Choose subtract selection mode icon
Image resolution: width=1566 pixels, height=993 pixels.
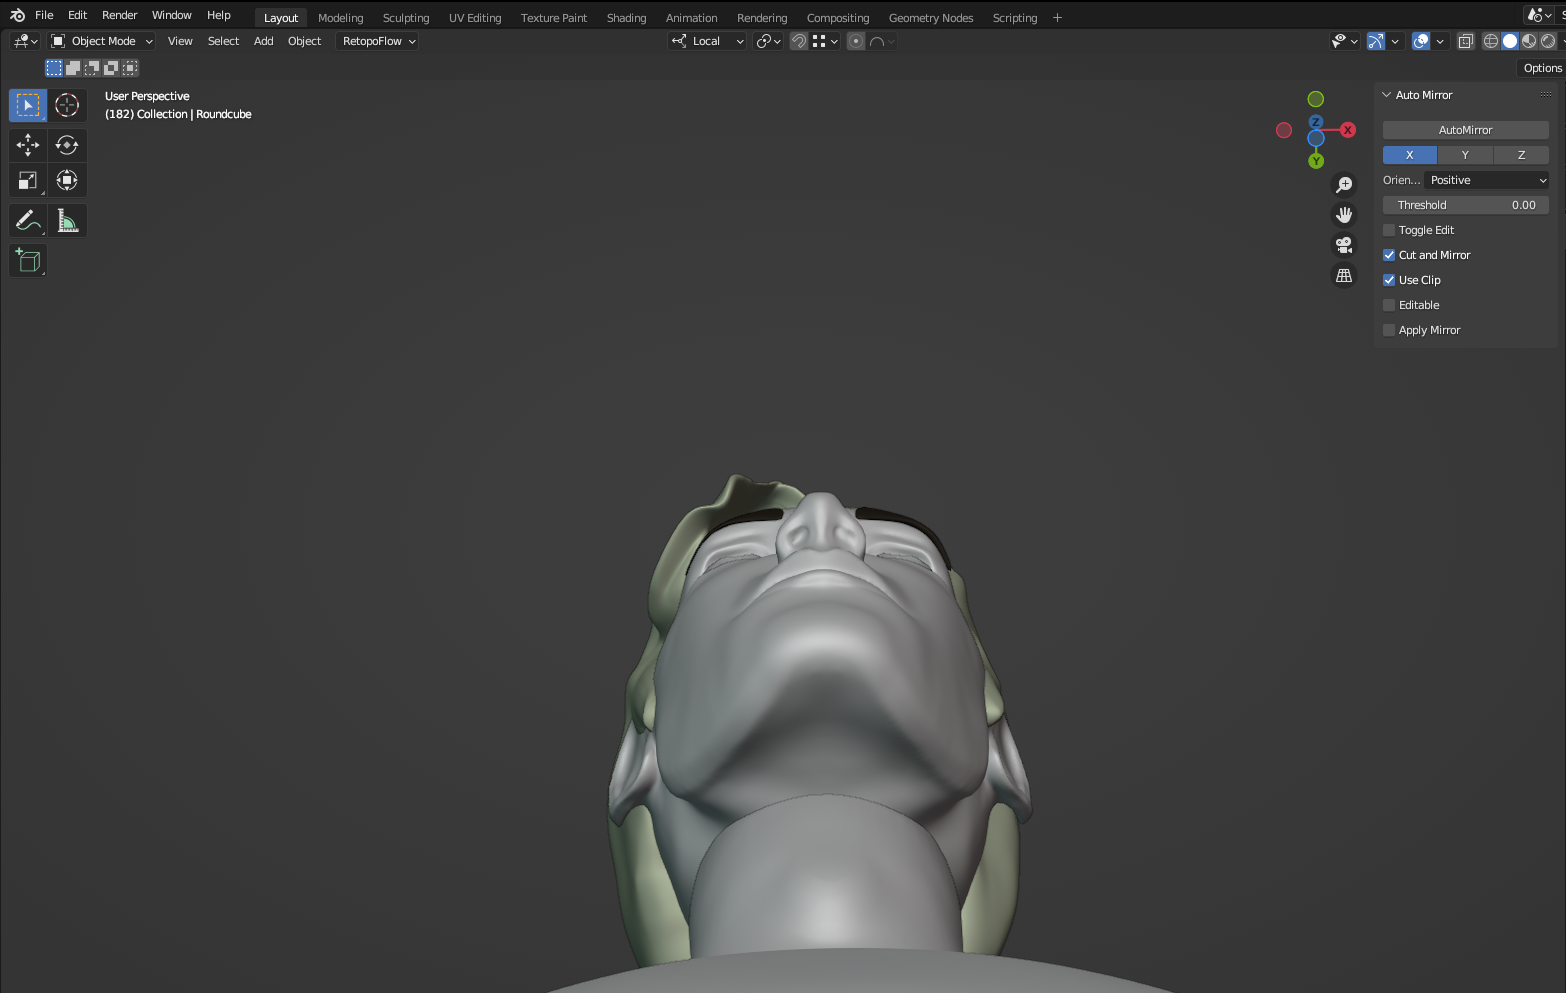pyautogui.click(x=92, y=68)
